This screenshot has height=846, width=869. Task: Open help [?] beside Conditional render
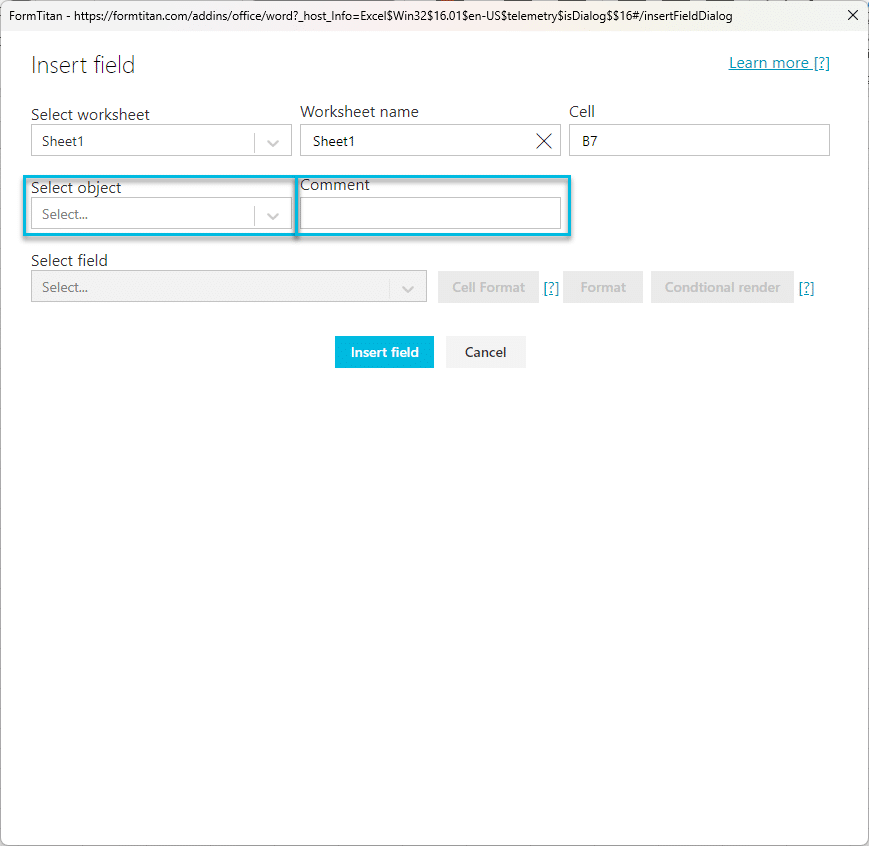(806, 288)
